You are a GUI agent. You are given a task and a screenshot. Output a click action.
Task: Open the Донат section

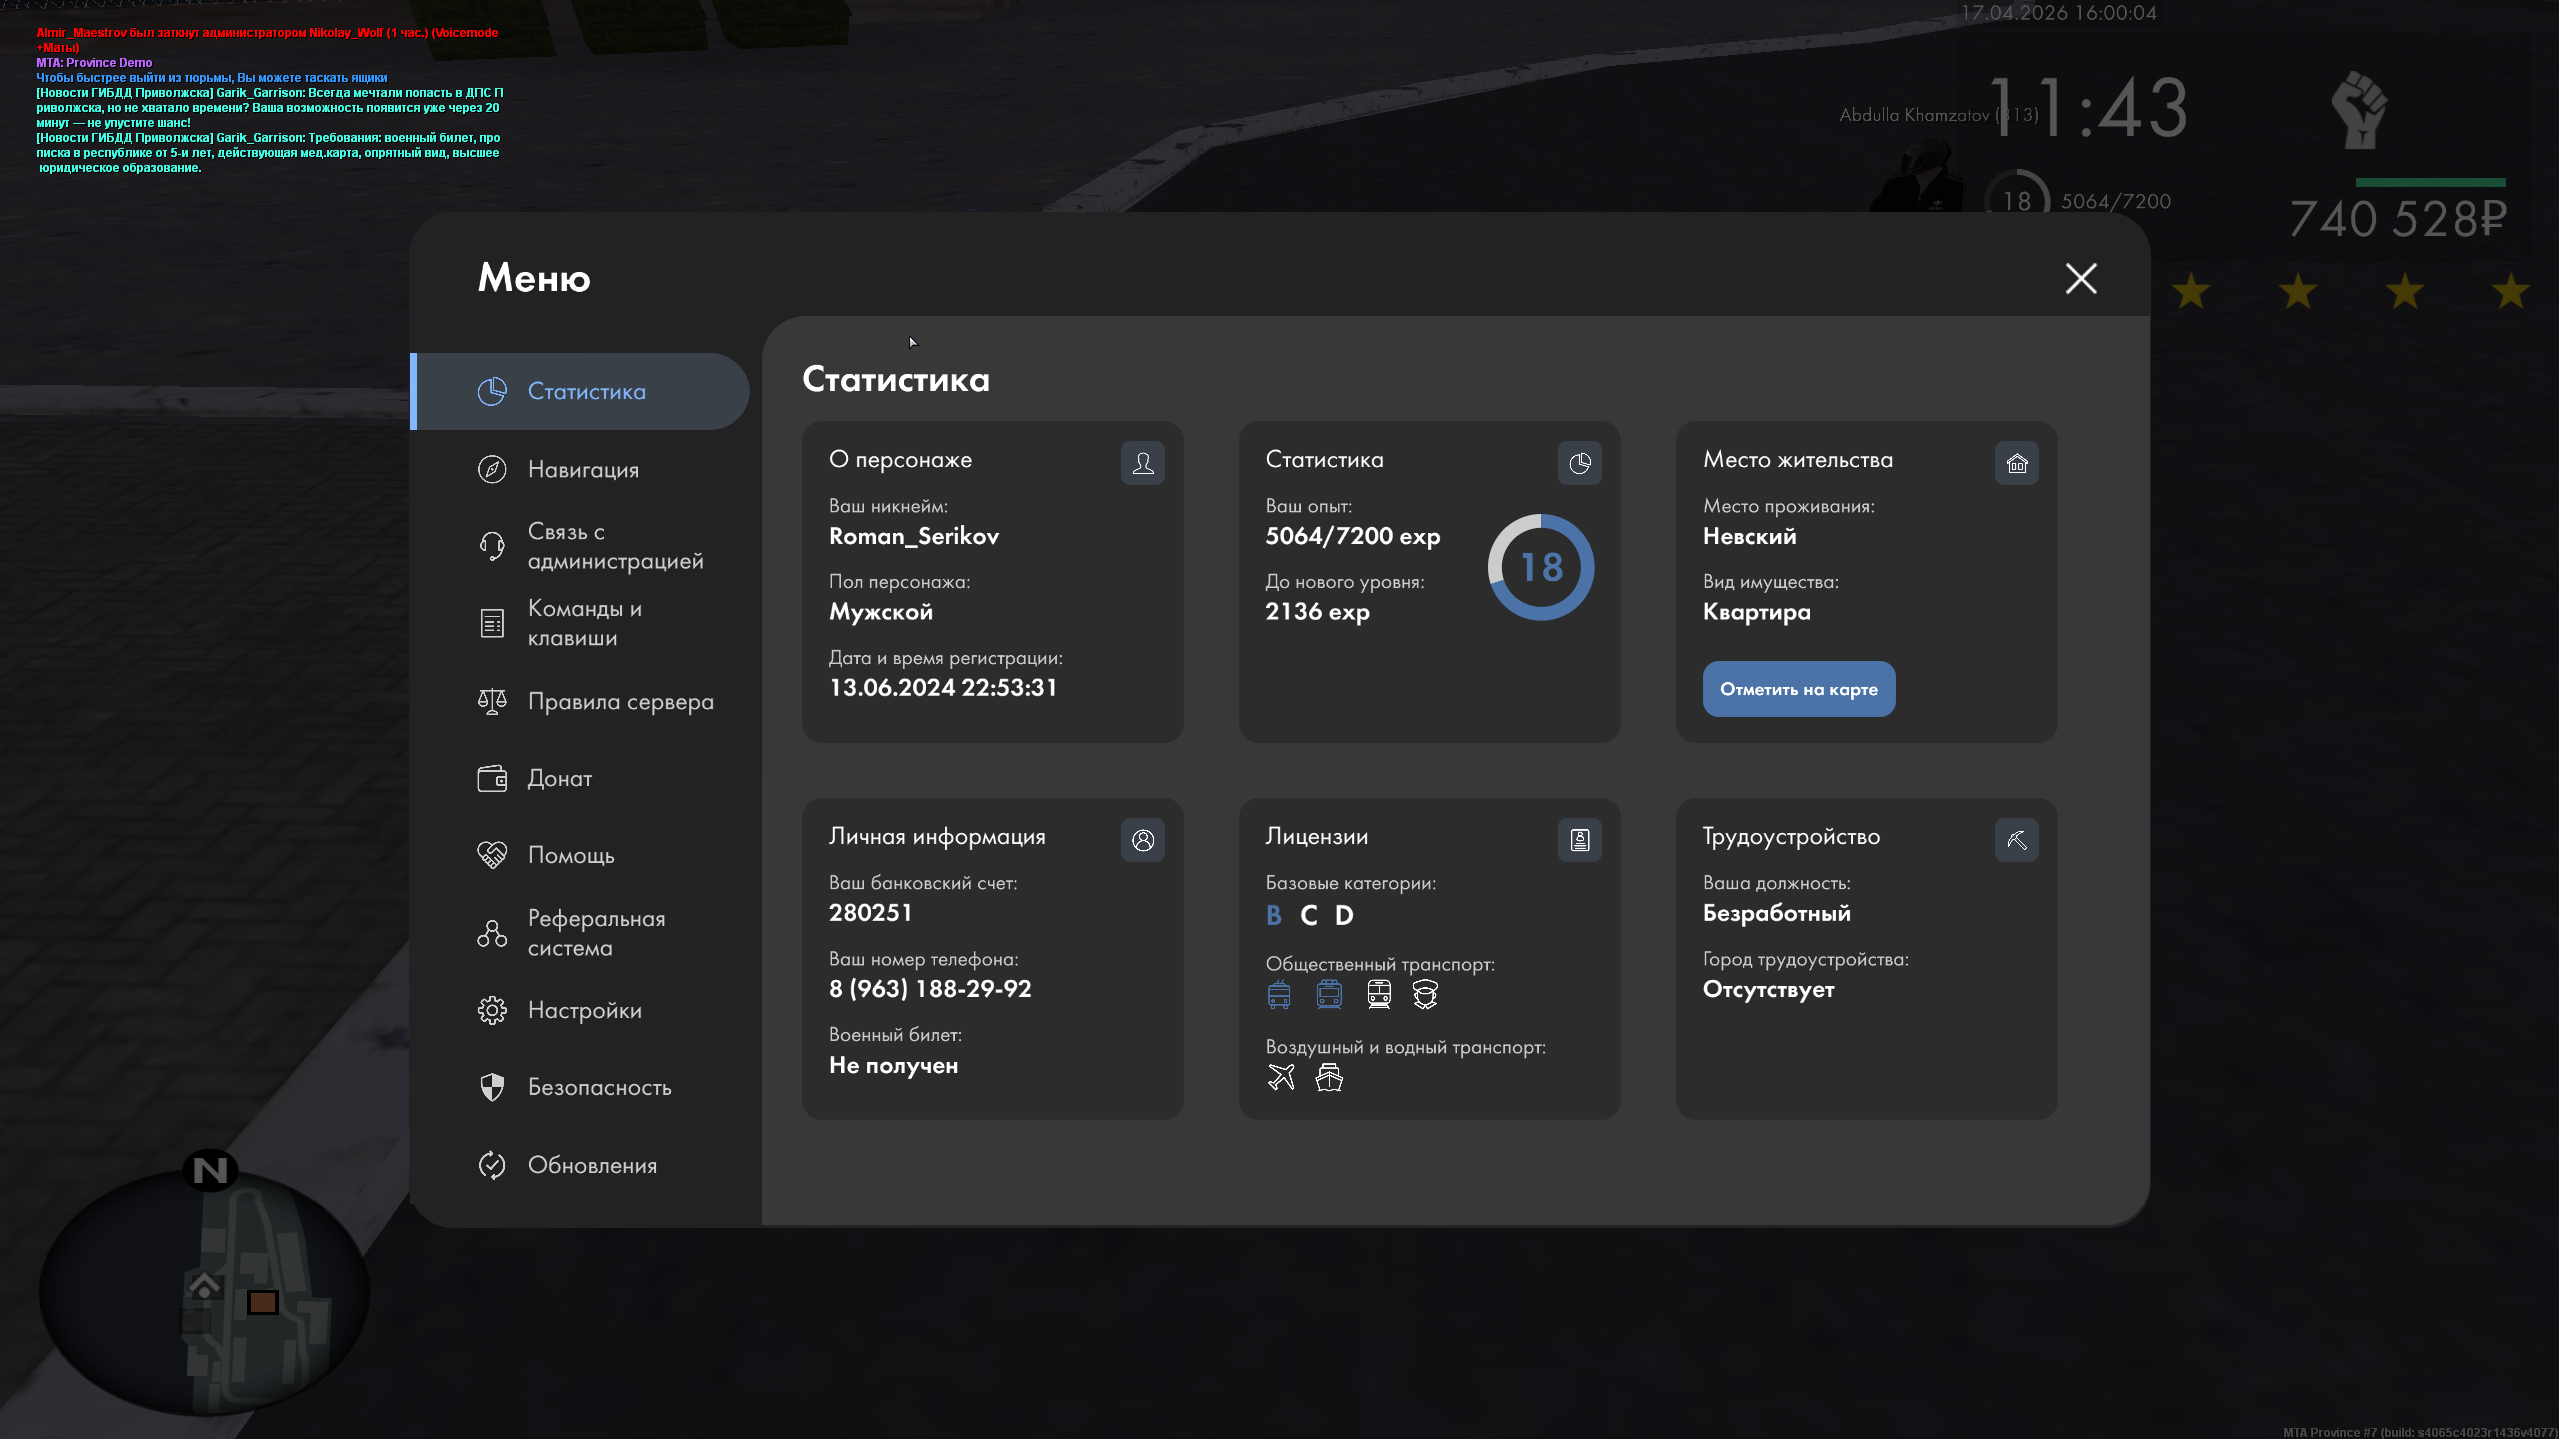coord(558,778)
